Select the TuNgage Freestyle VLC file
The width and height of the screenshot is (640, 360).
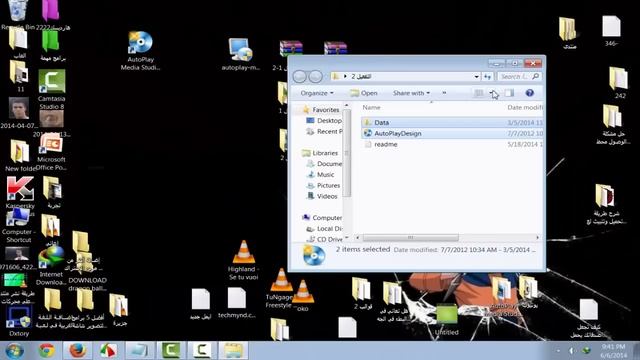281,289
